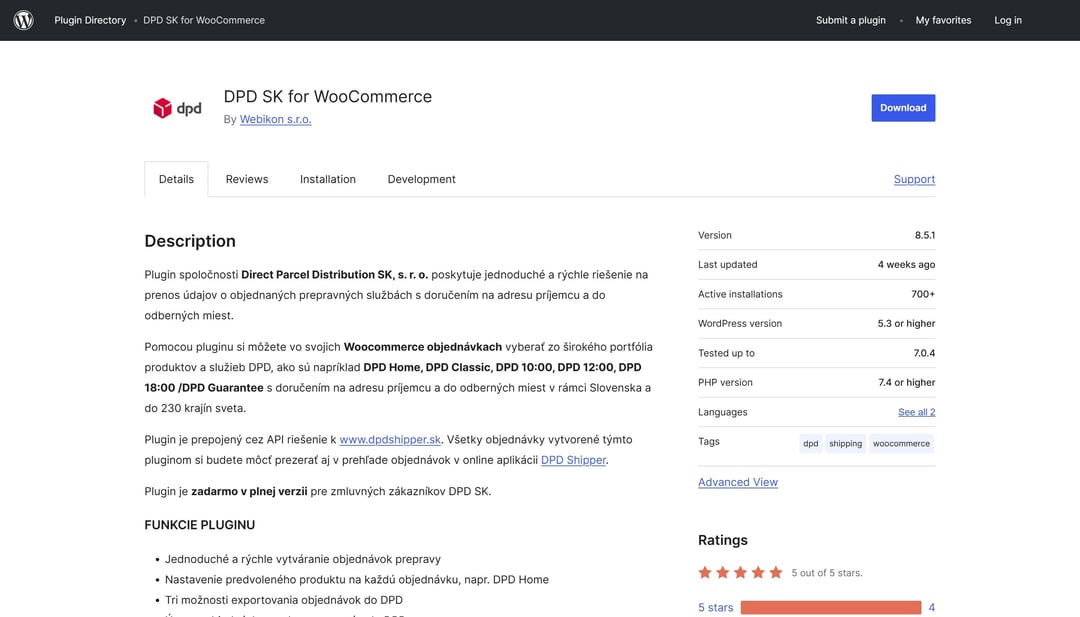Go to My favorites
The width and height of the screenshot is (1080, 617).
pyautogui.click(x=943, y=20)
